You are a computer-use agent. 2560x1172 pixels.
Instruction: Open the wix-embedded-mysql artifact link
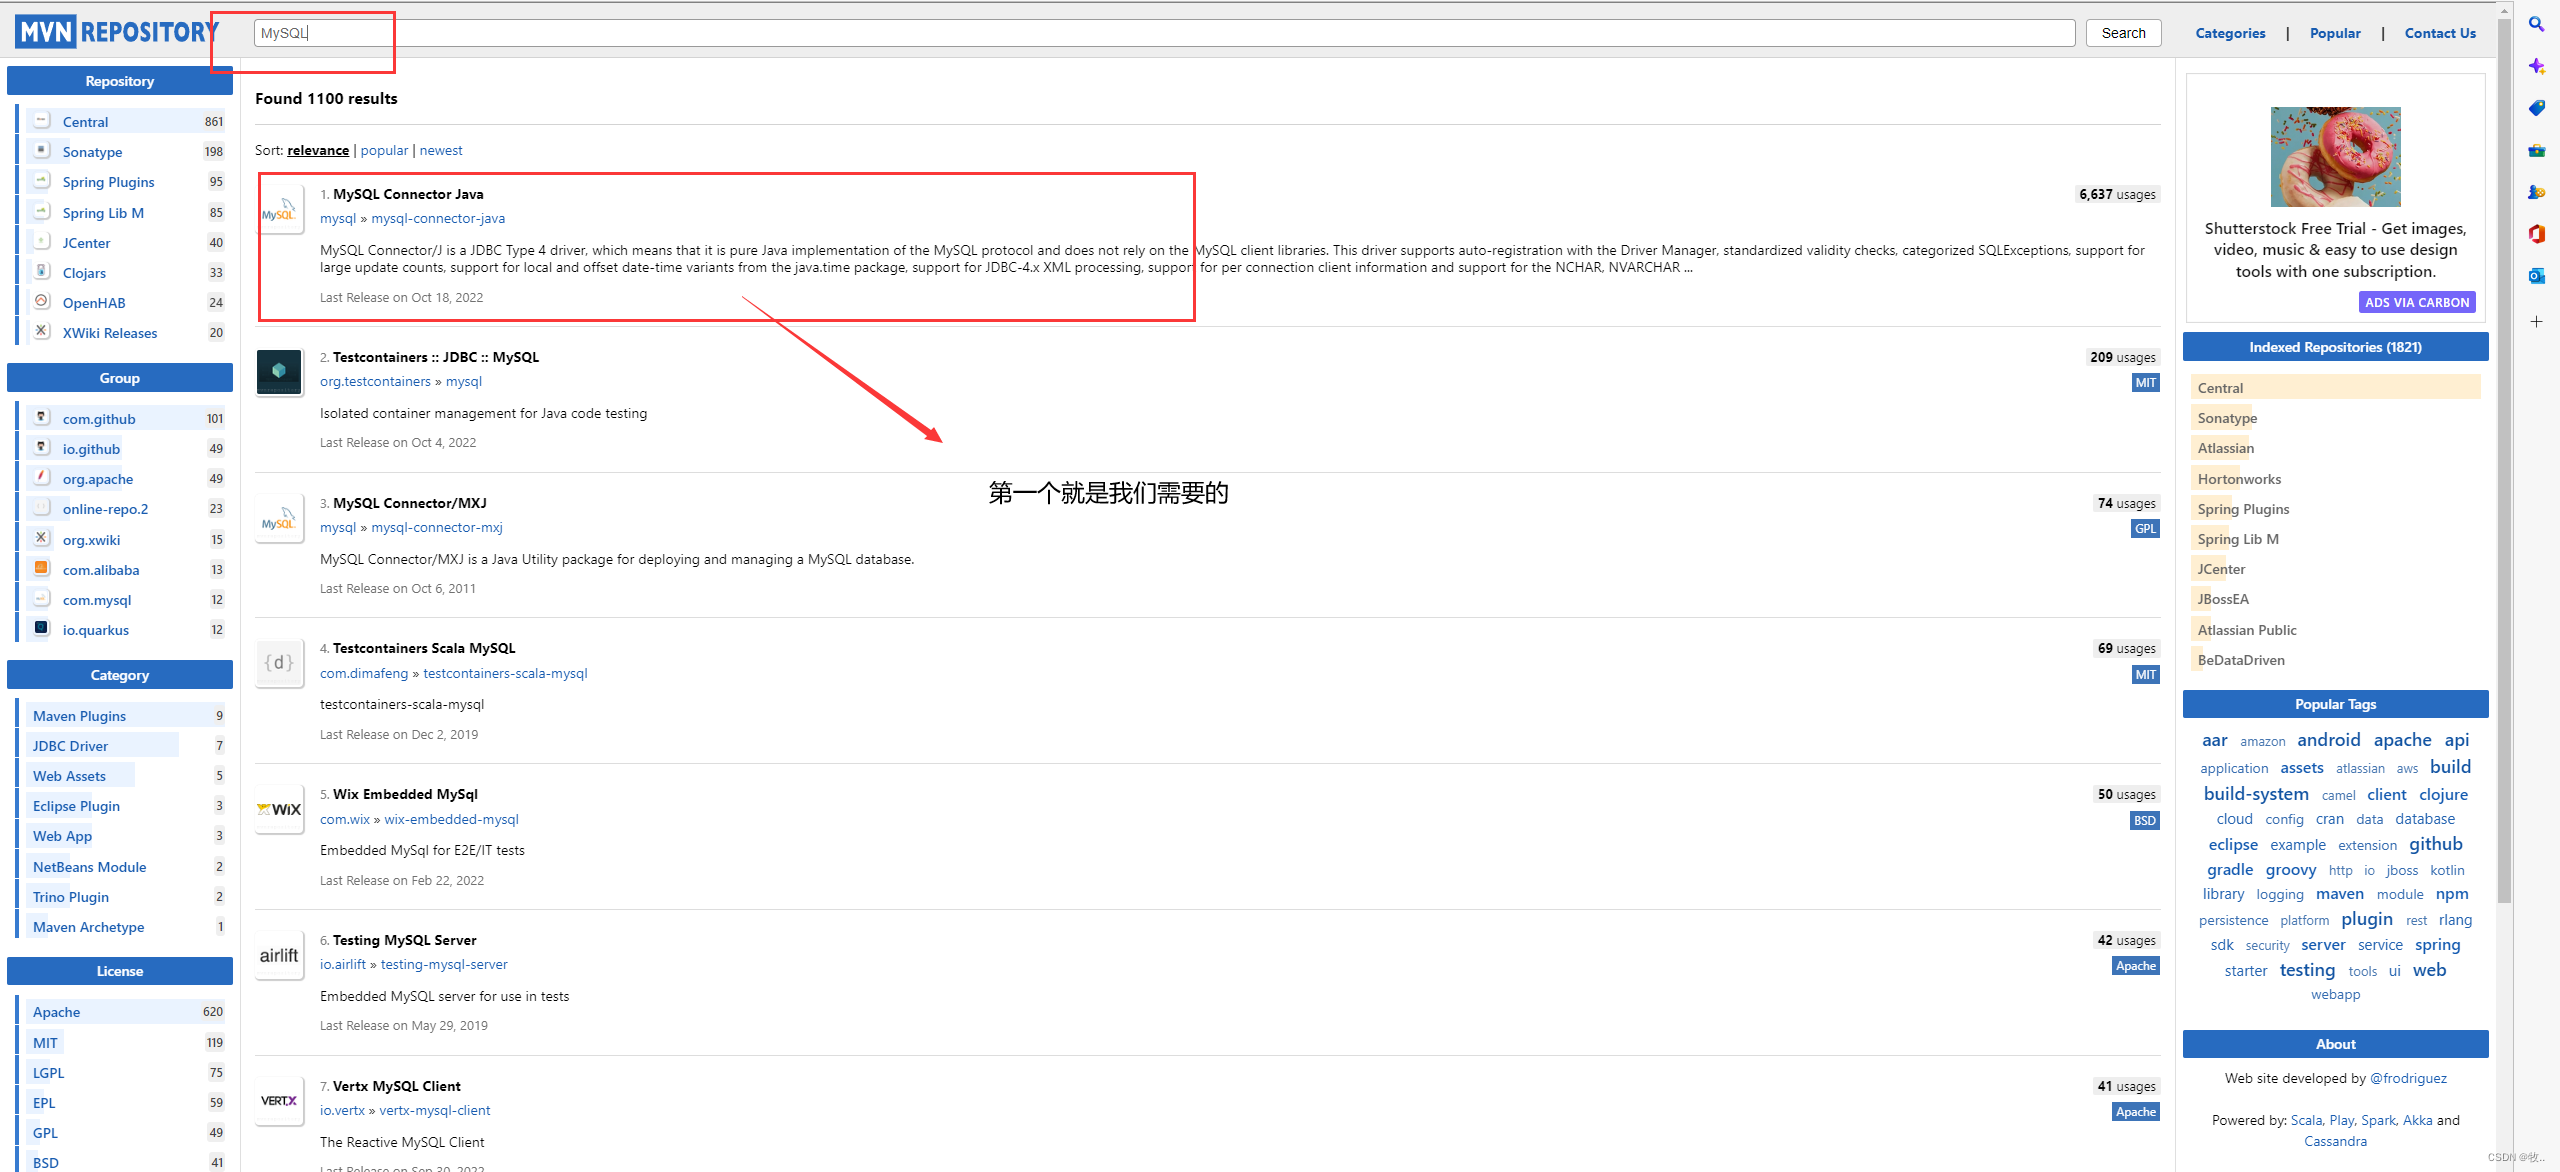point(451,819)
